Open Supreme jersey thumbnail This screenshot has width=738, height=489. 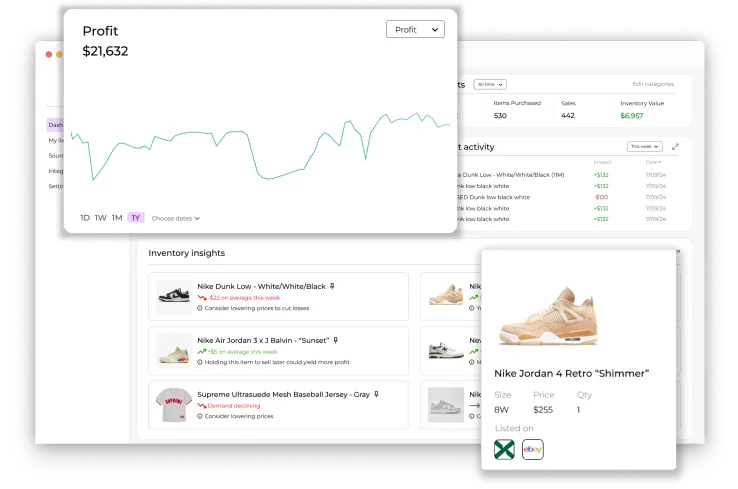pos(174,405)
